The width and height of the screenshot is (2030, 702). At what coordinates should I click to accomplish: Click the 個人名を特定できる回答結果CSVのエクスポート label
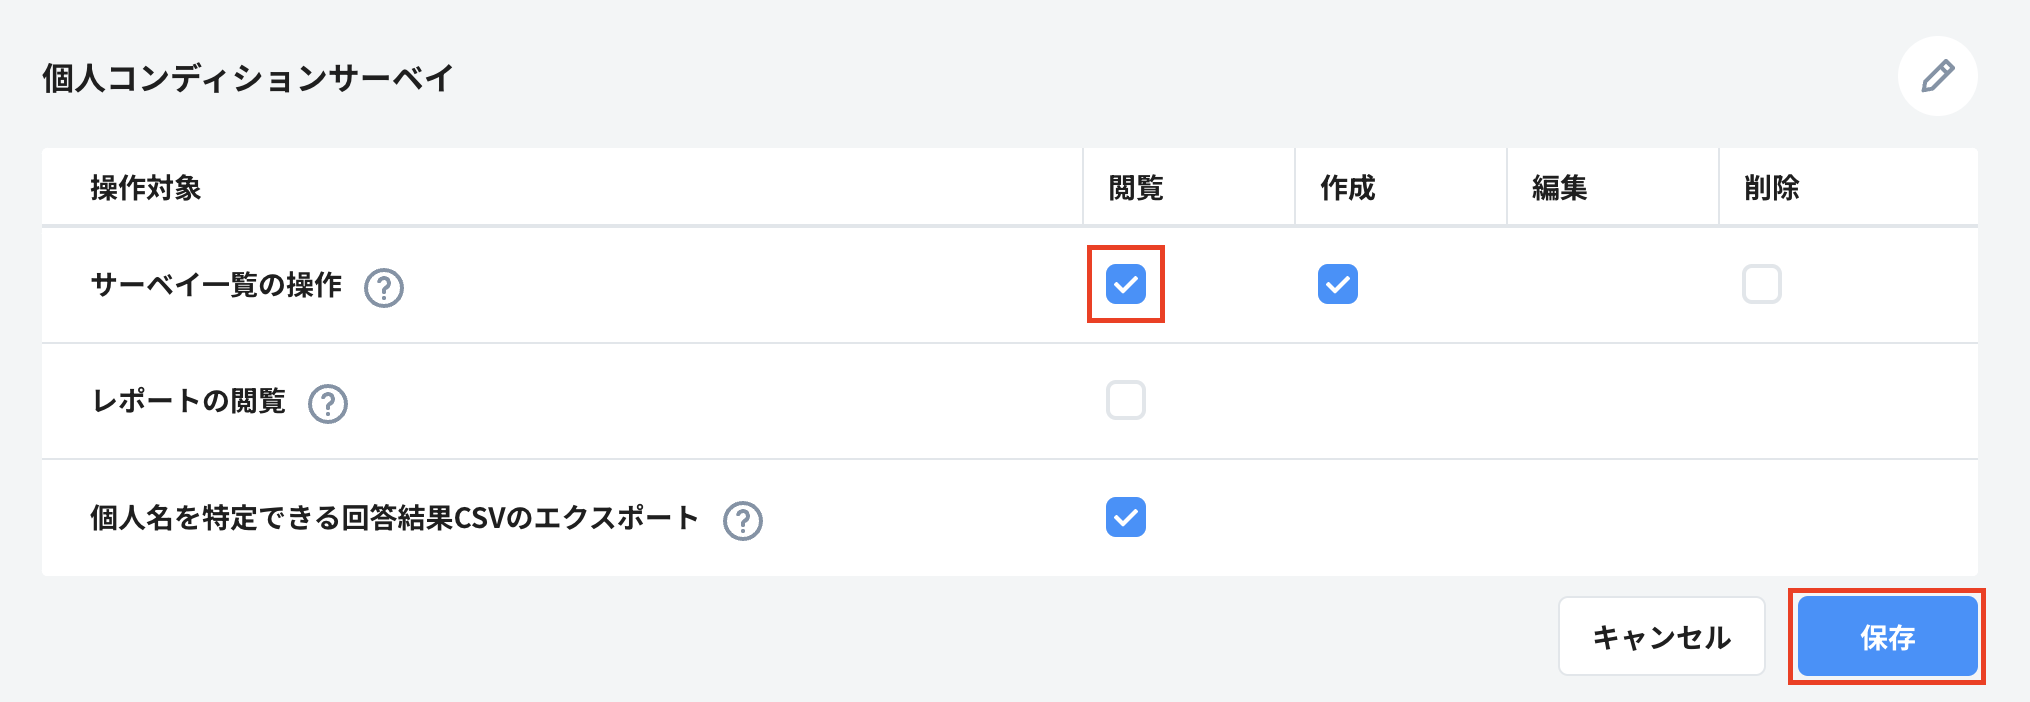(394, 518)
